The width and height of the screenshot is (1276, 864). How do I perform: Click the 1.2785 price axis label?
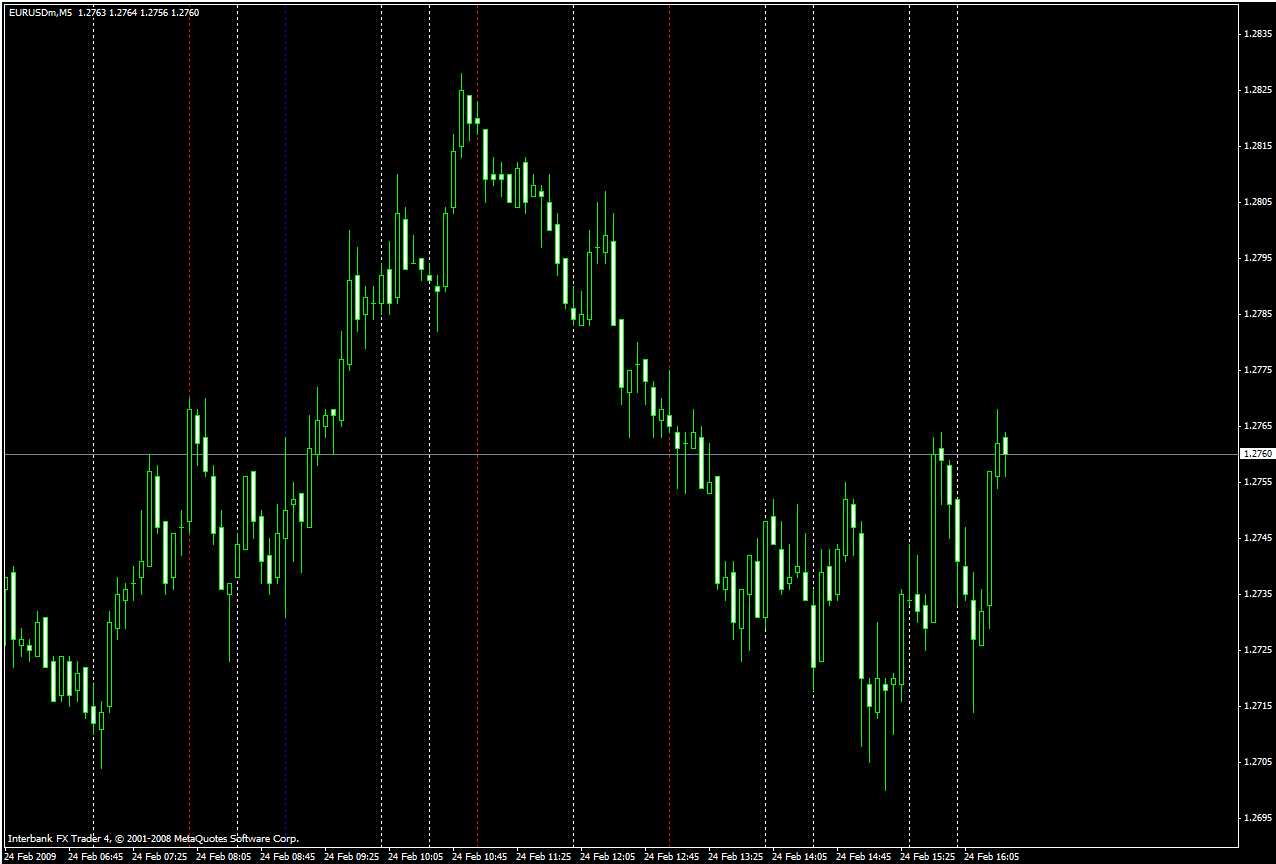[1256, 314]
